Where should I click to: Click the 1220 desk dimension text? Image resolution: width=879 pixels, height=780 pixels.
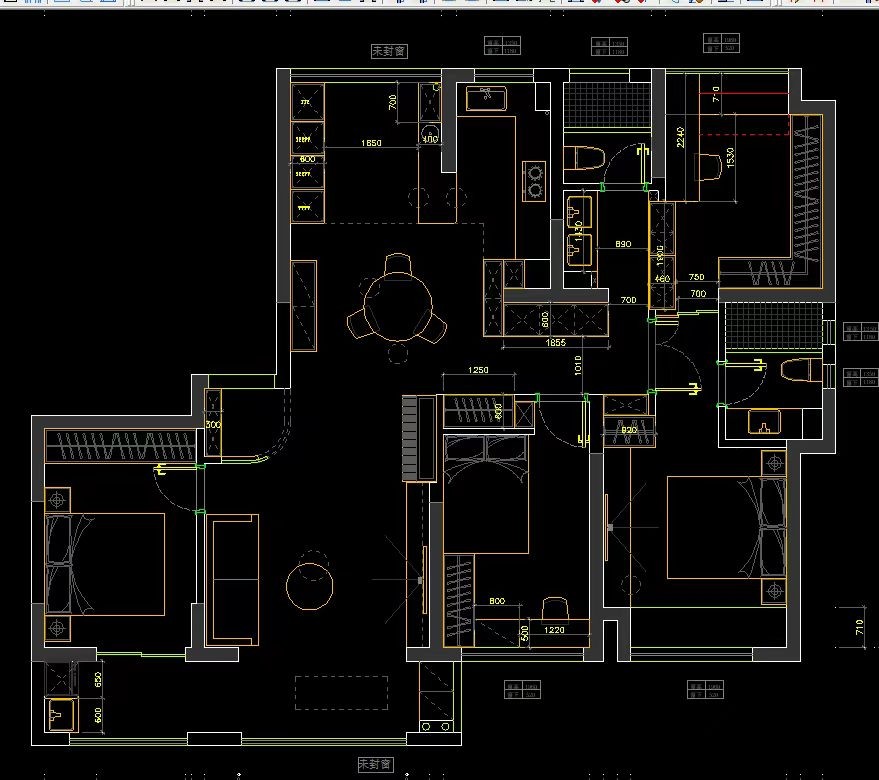tap(554, 631)
